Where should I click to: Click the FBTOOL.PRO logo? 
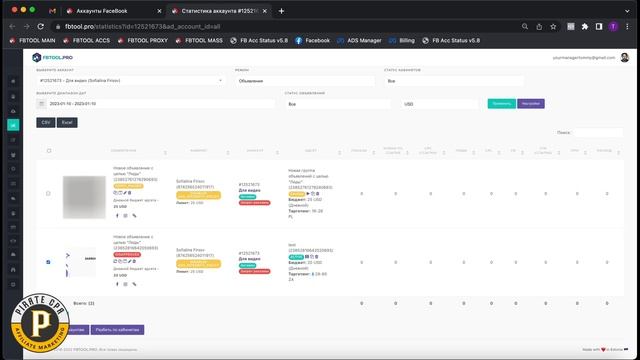52,58
